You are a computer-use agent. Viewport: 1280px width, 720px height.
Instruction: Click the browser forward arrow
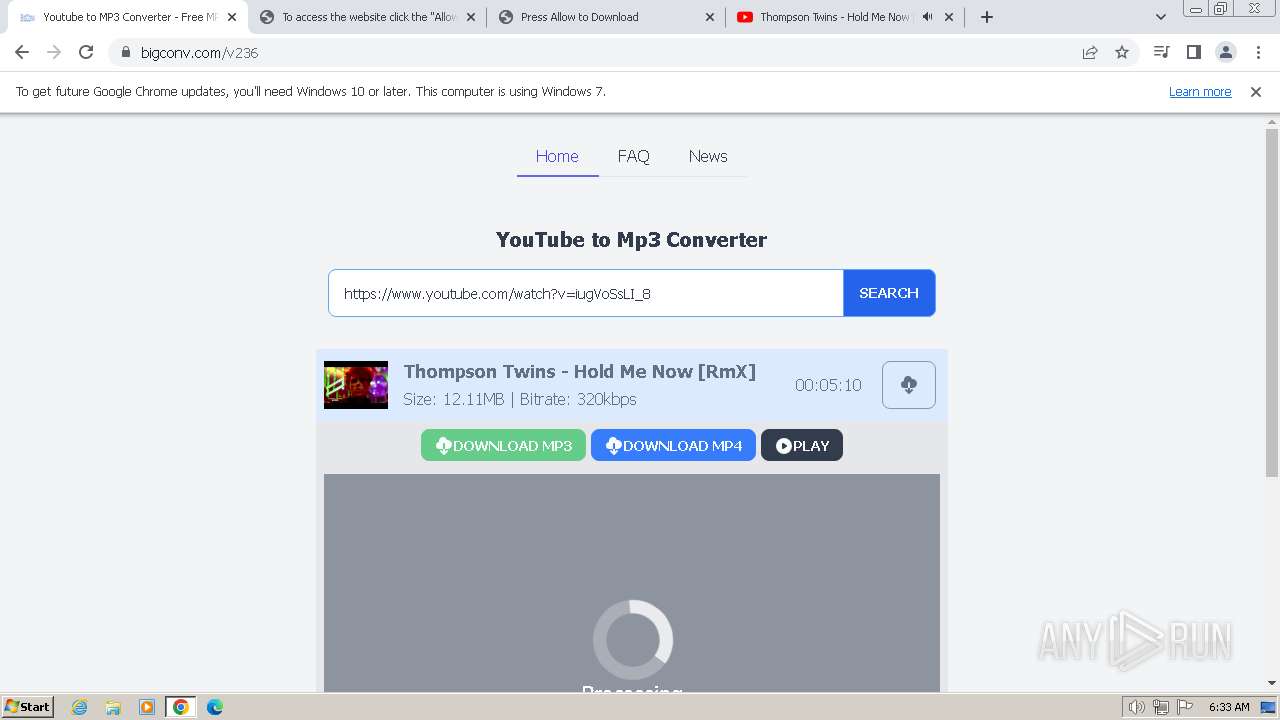pos(54,52)
